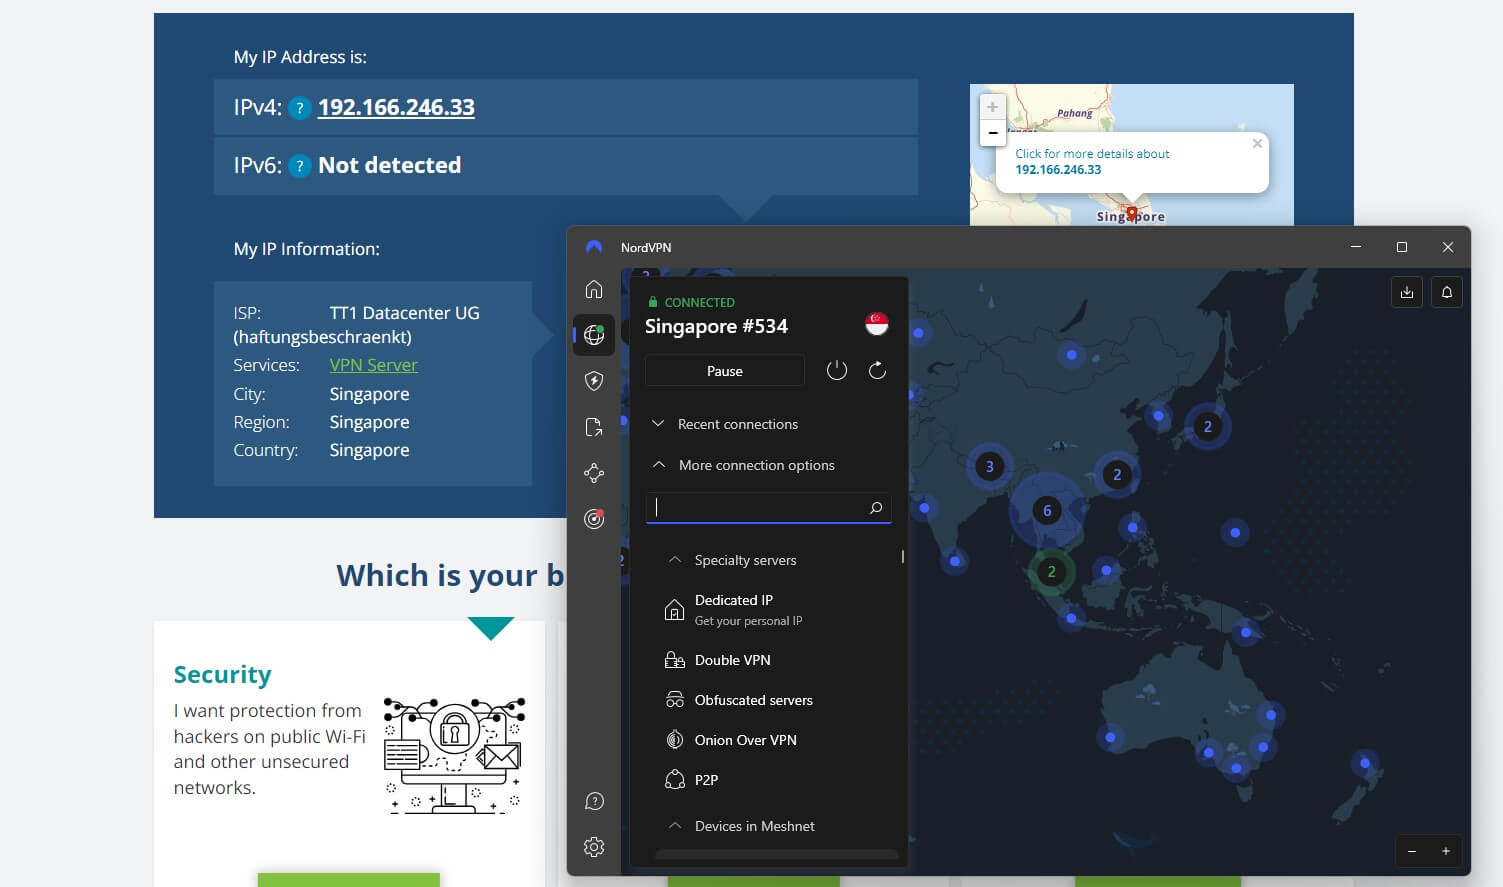Click the reconnect refresh icon
The image size is (1503, 887).
877,371
